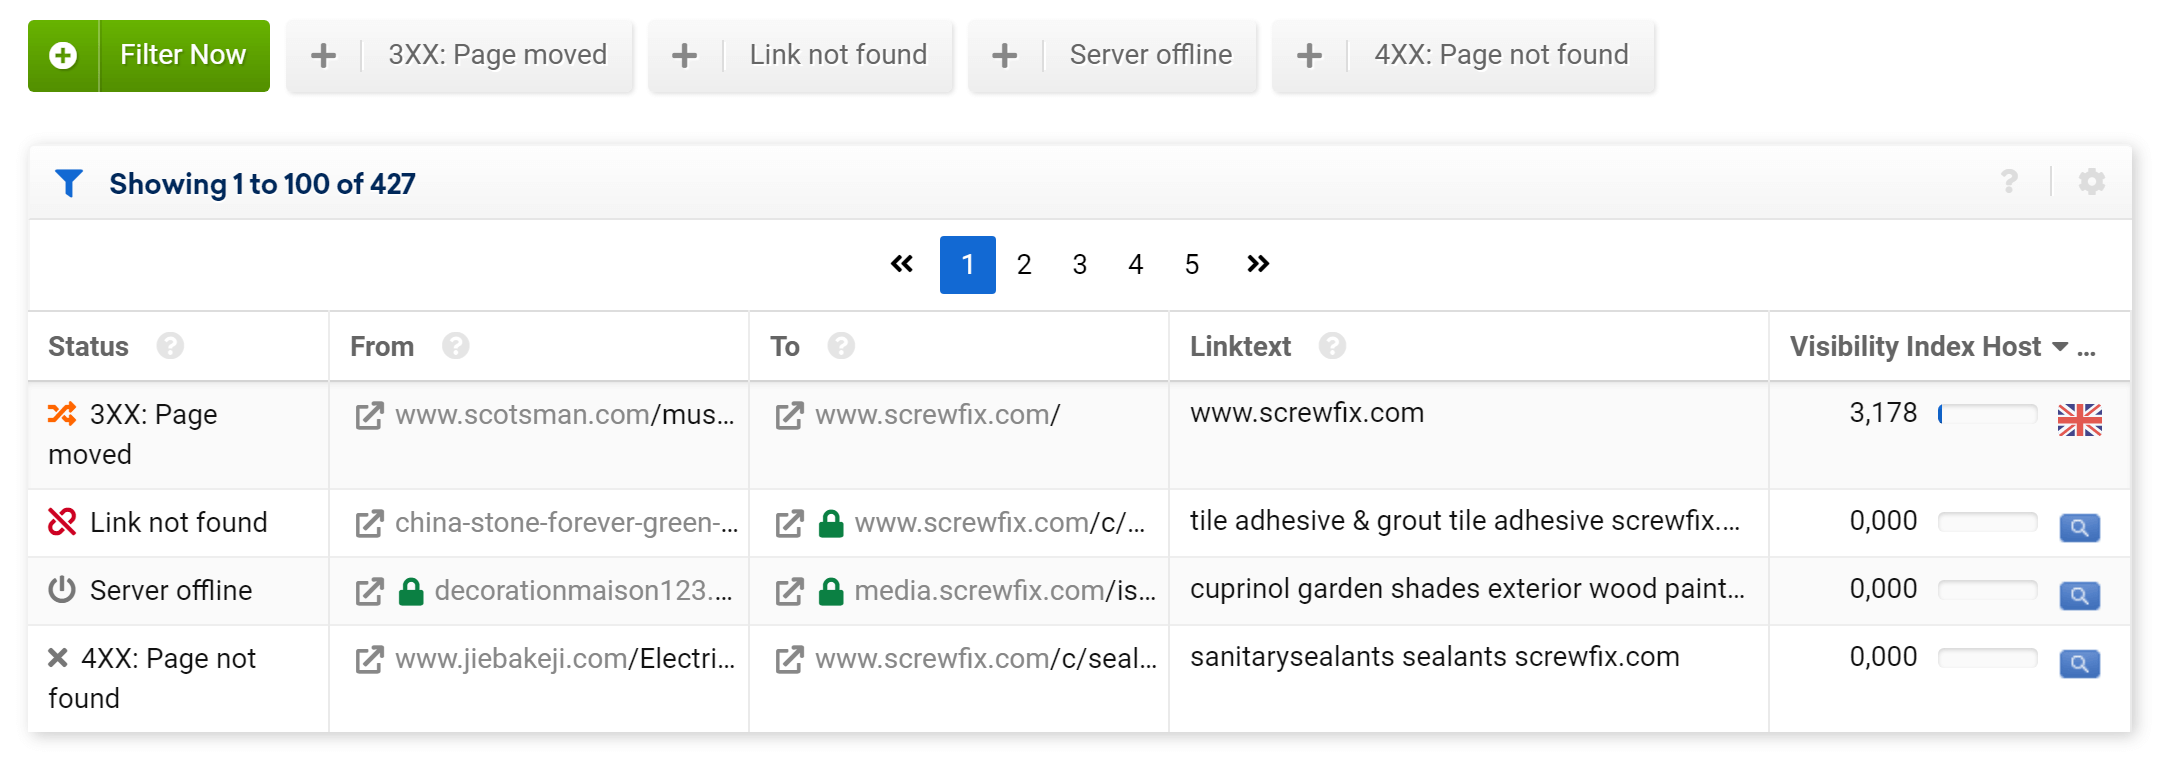2160x760 pixels.
Task: Click the 3,178 visibility progress bar
Action: coord(1987,414)
